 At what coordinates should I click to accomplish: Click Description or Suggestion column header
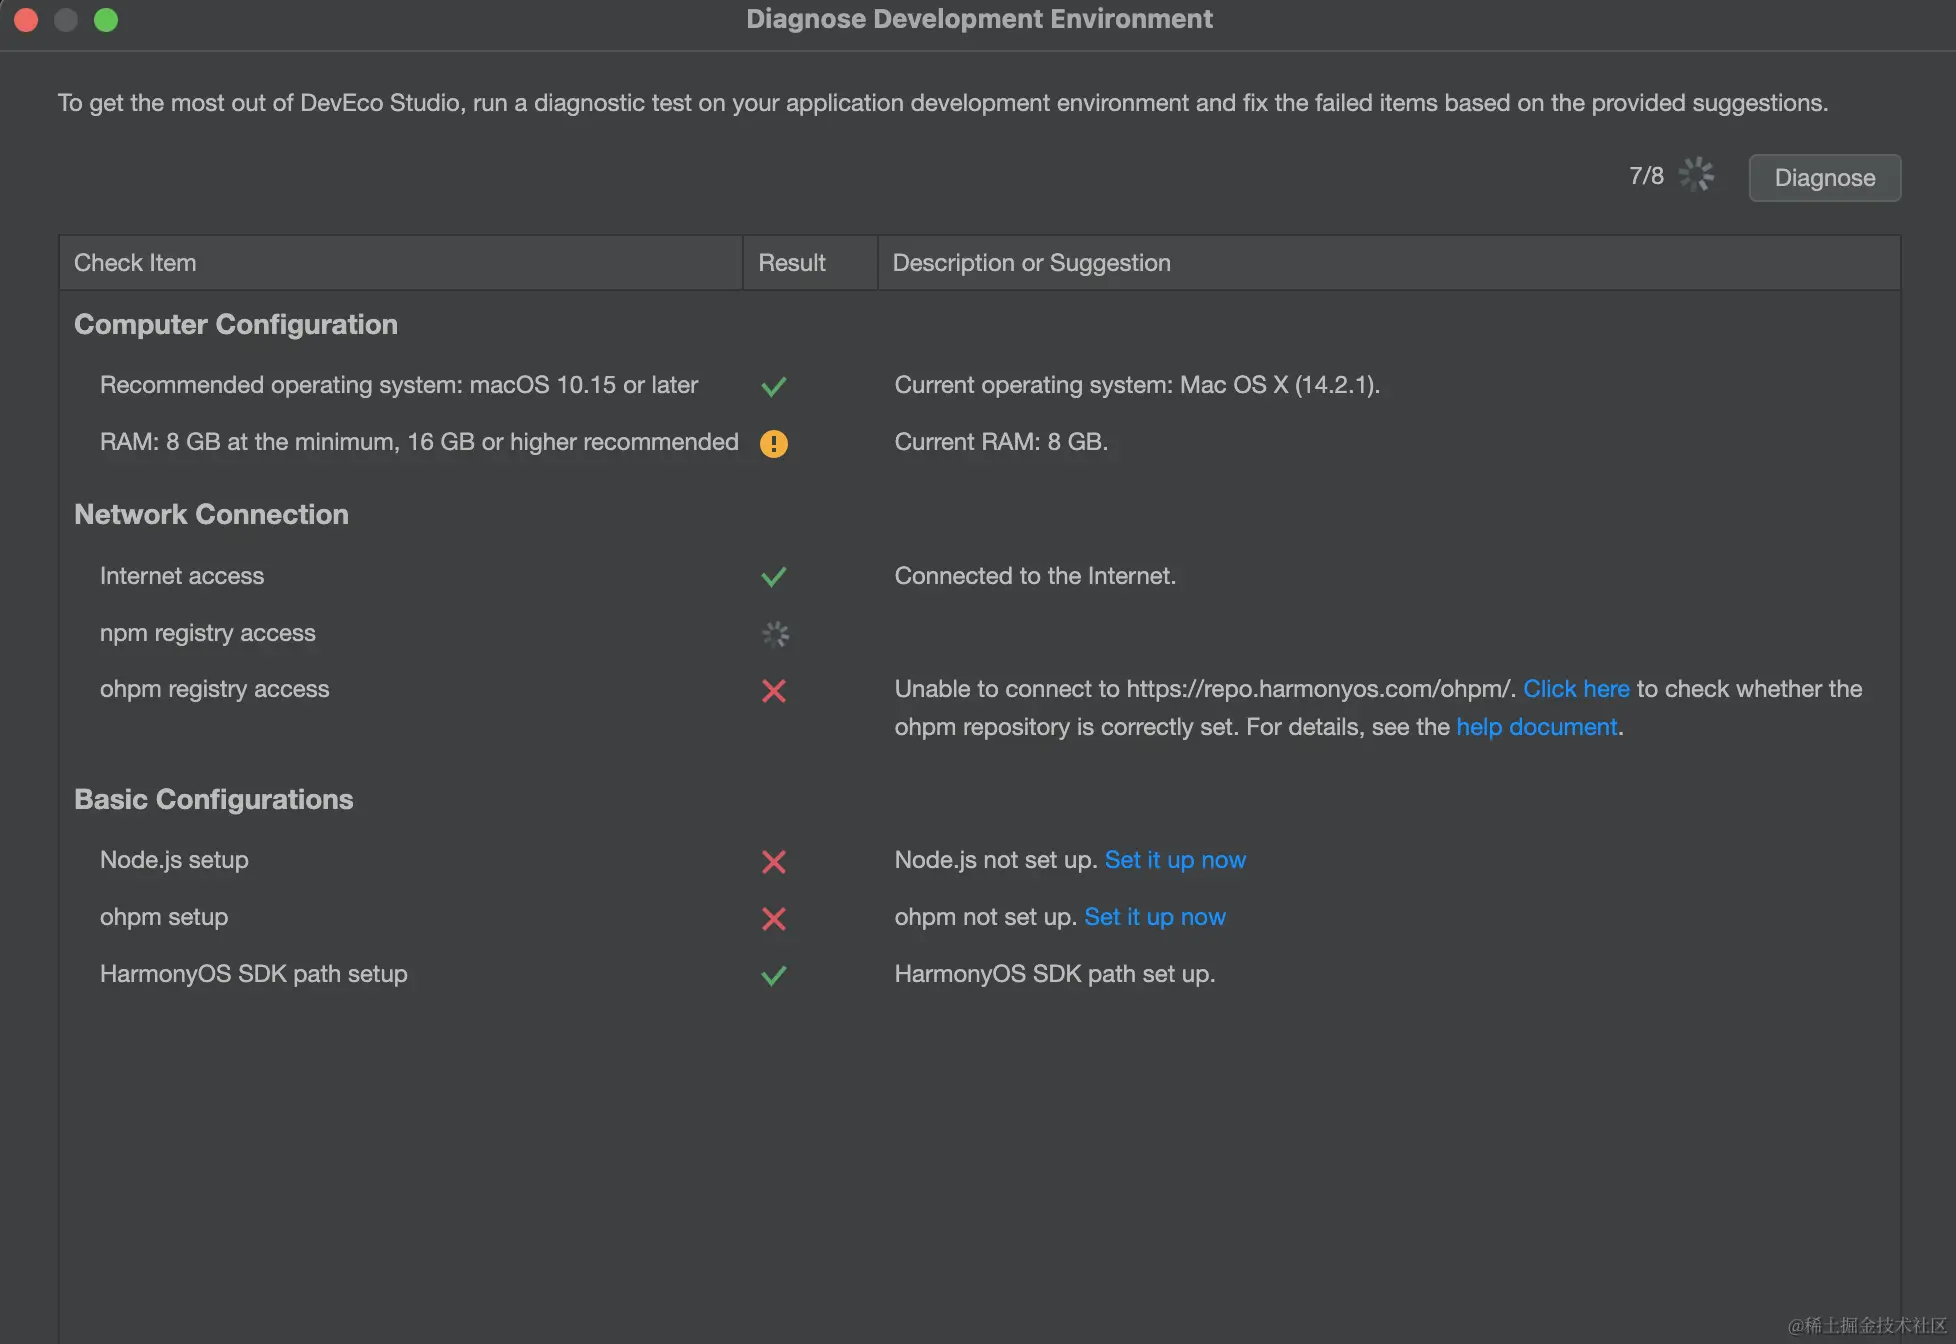[x=1031, y=263]
